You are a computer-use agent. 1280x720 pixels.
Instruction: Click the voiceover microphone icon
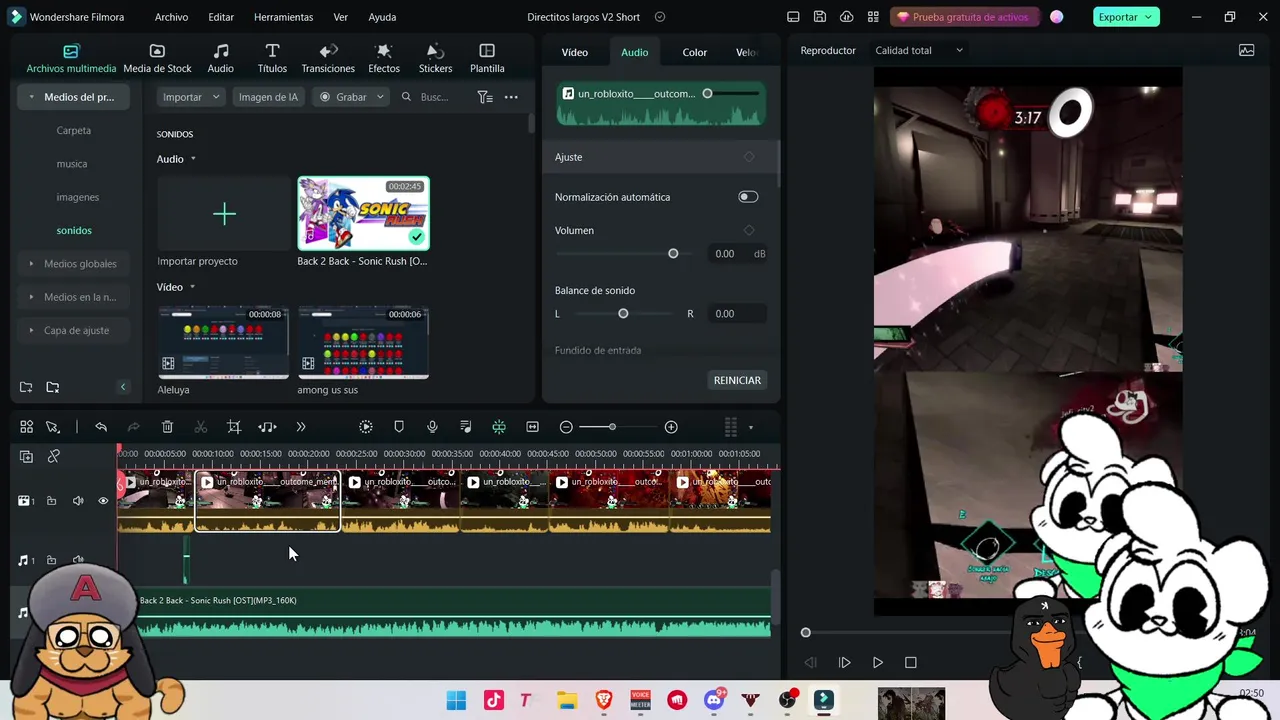[x=432, y=427]
